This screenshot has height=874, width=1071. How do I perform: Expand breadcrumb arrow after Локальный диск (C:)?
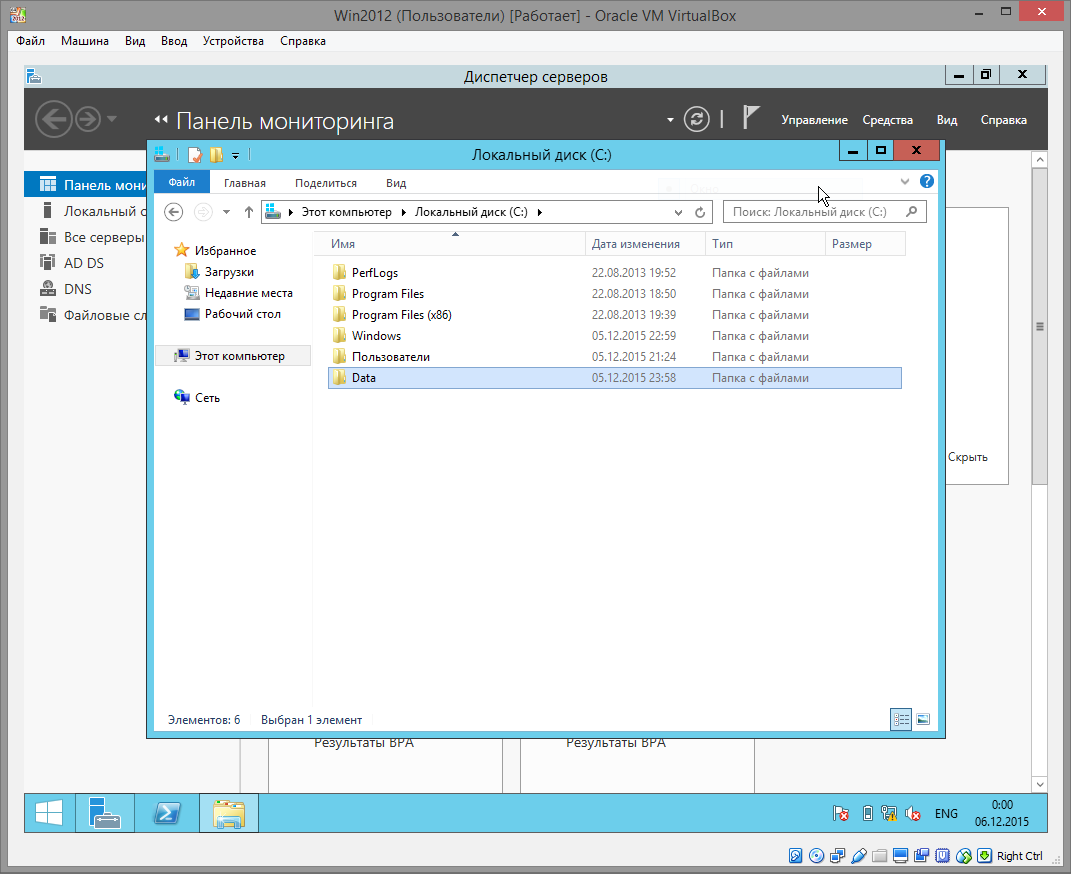click(x=540, y=212)
